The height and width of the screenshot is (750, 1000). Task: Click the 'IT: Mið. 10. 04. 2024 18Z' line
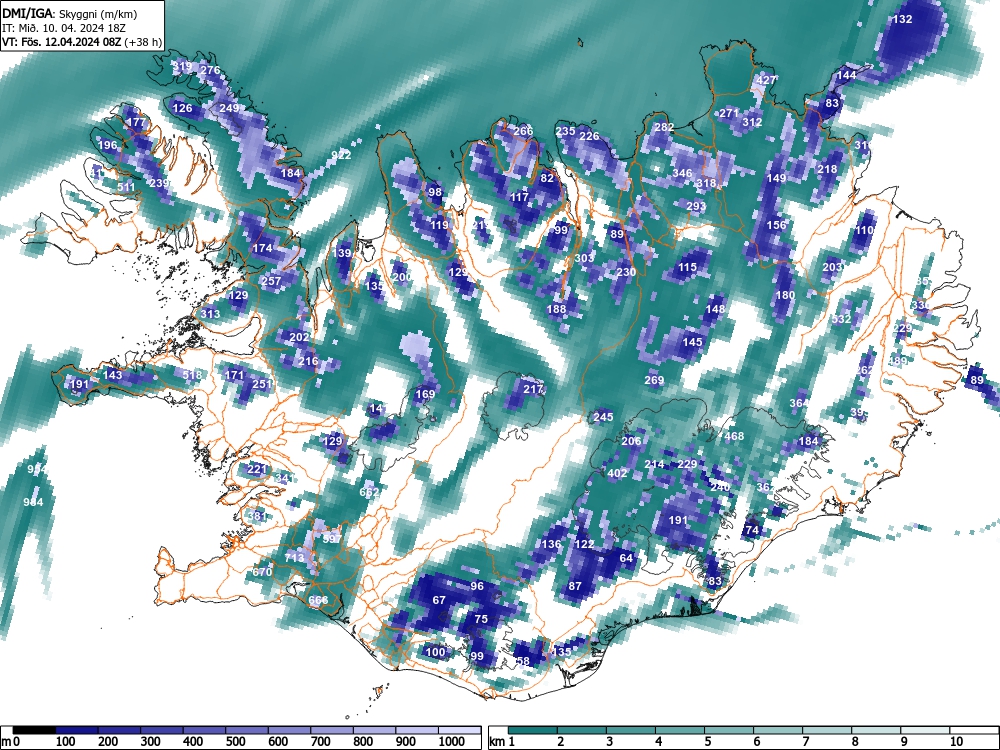pyautogui.click(x=64, y=28)
